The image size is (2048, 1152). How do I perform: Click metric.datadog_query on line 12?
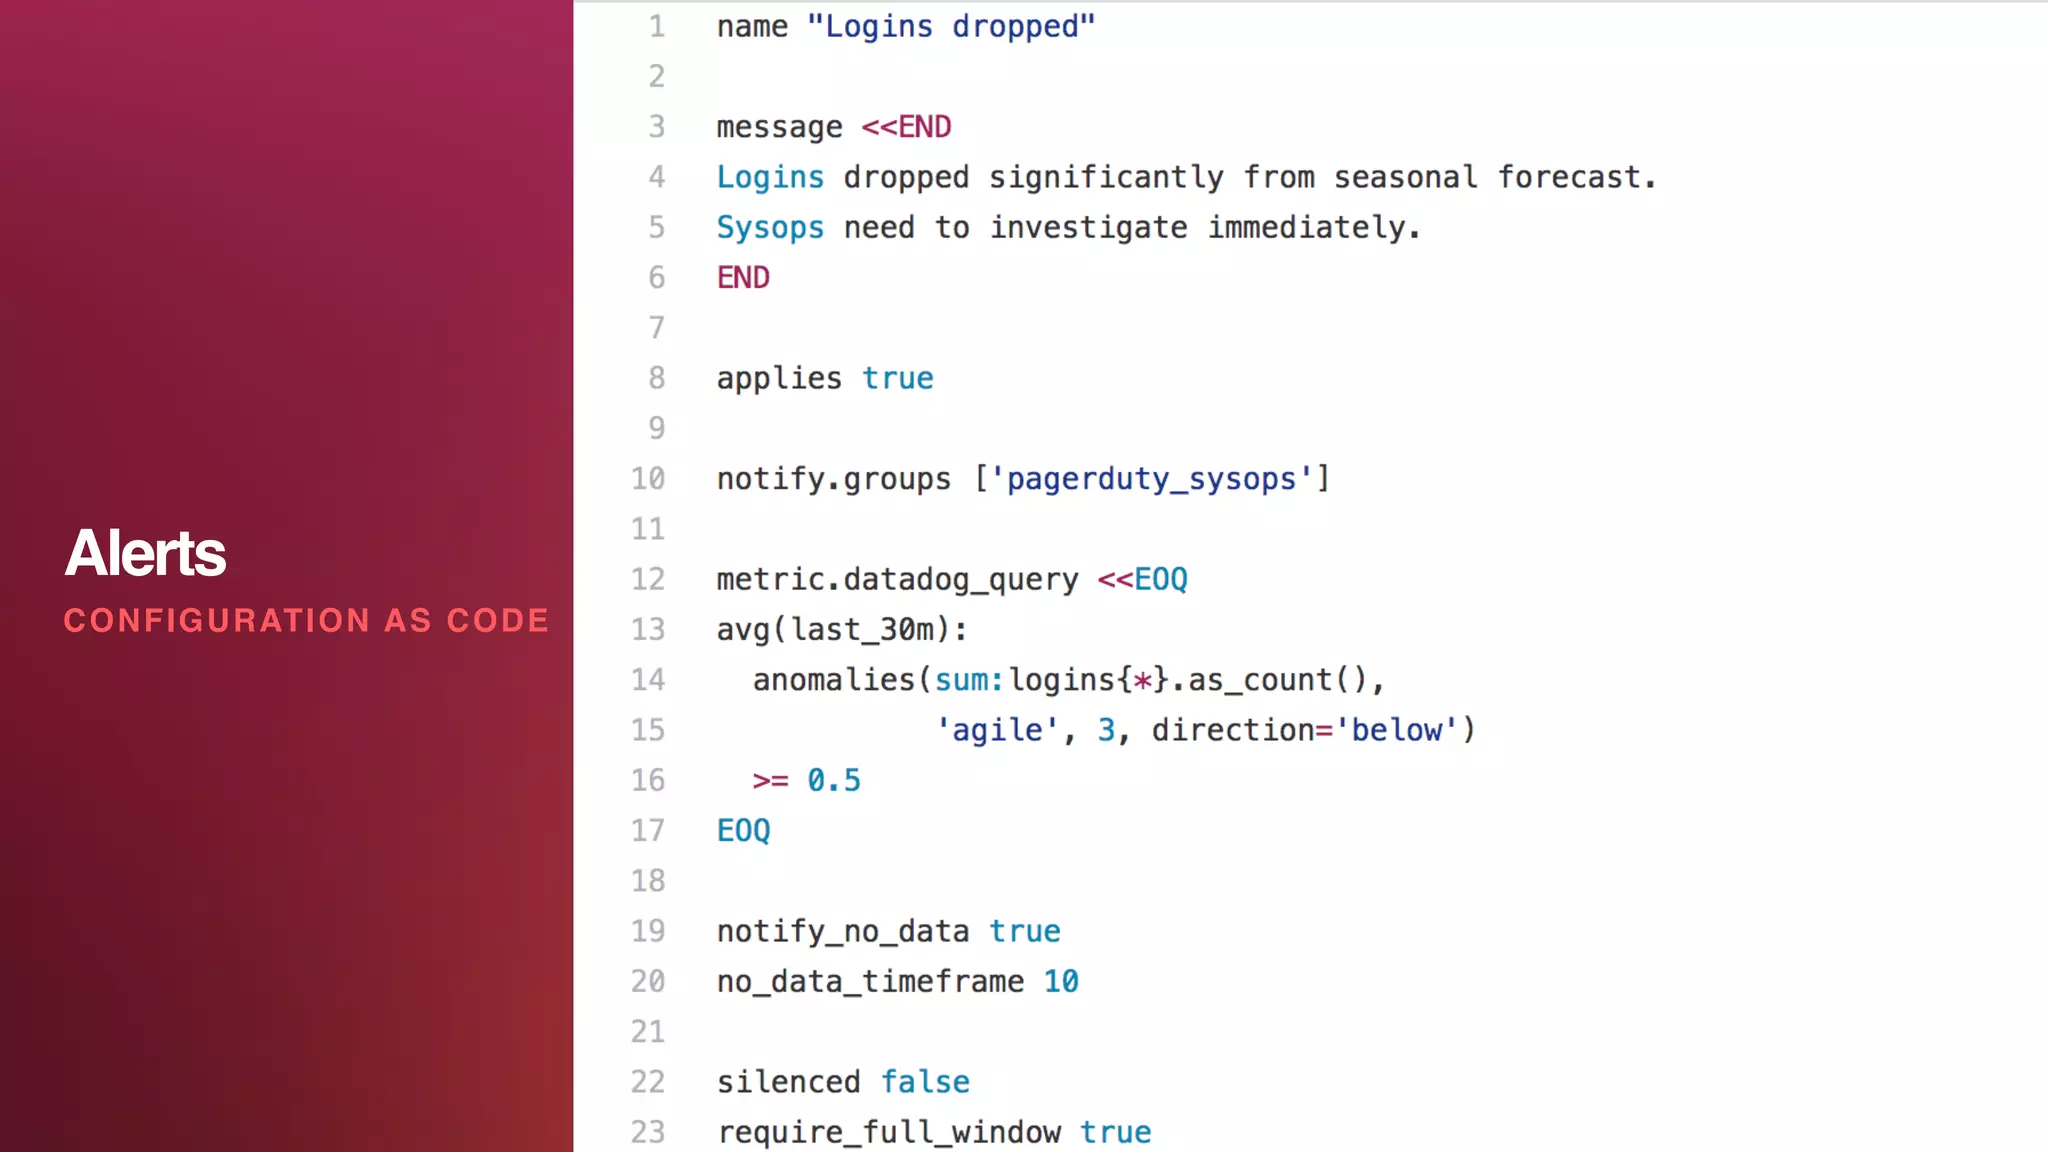(897, 581)
